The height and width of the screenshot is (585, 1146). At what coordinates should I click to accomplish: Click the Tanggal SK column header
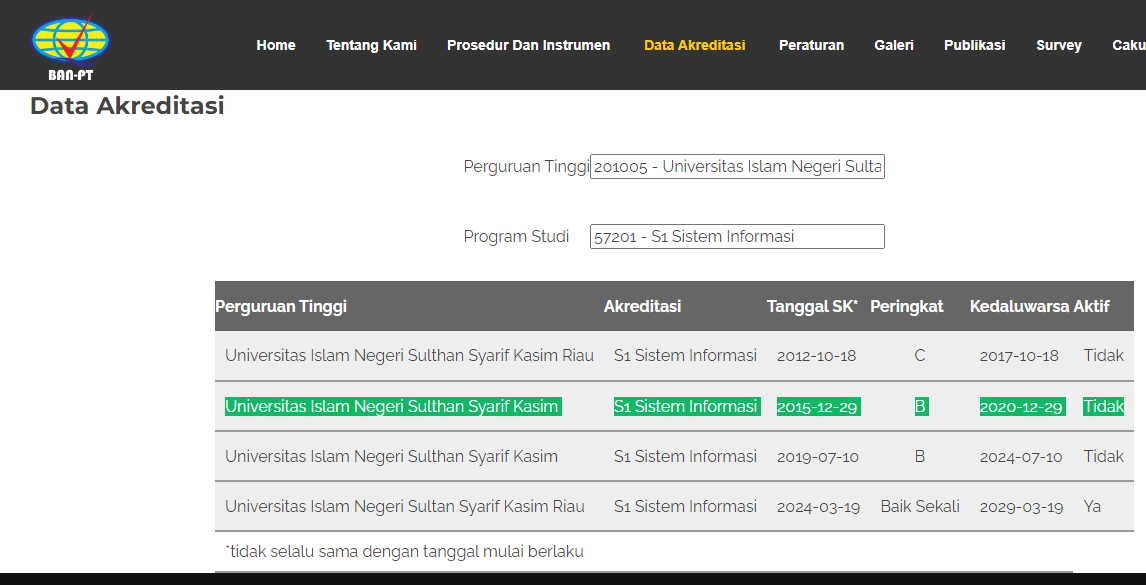812,306
